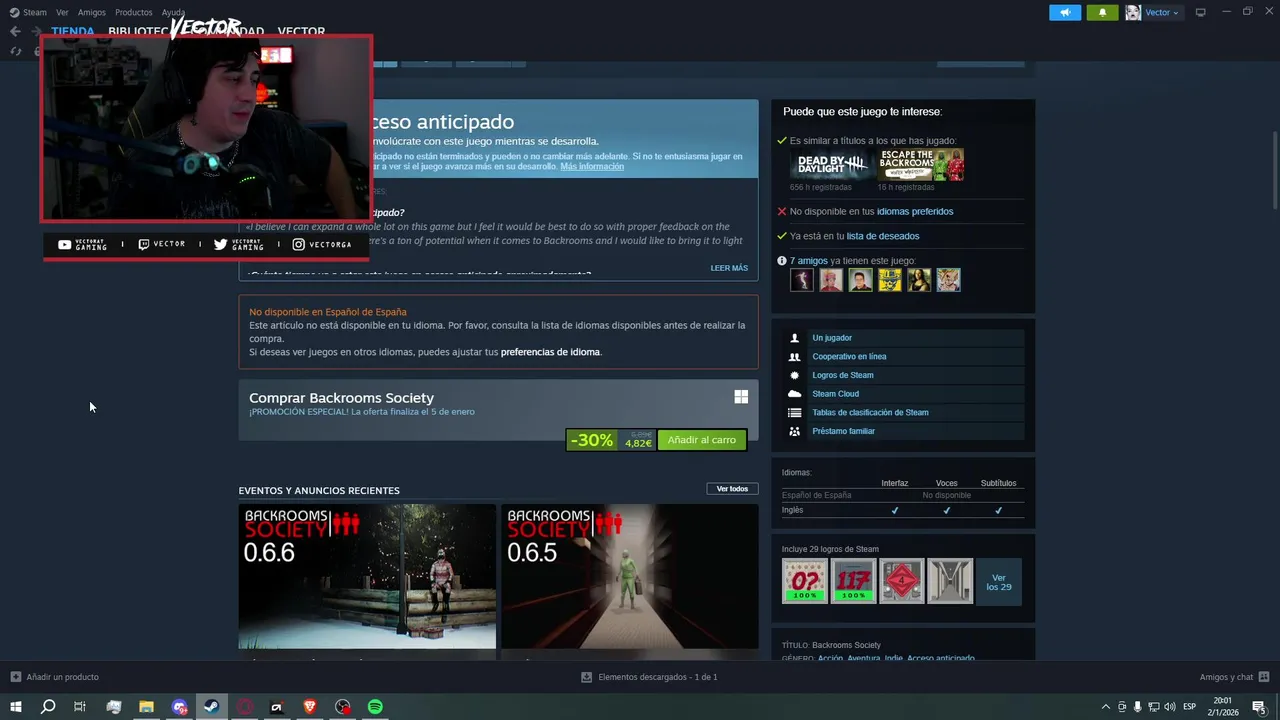This screenshot has width=1280, height=720.
Task: Click the Steam Cloud cloud icon
Action: 794,394
